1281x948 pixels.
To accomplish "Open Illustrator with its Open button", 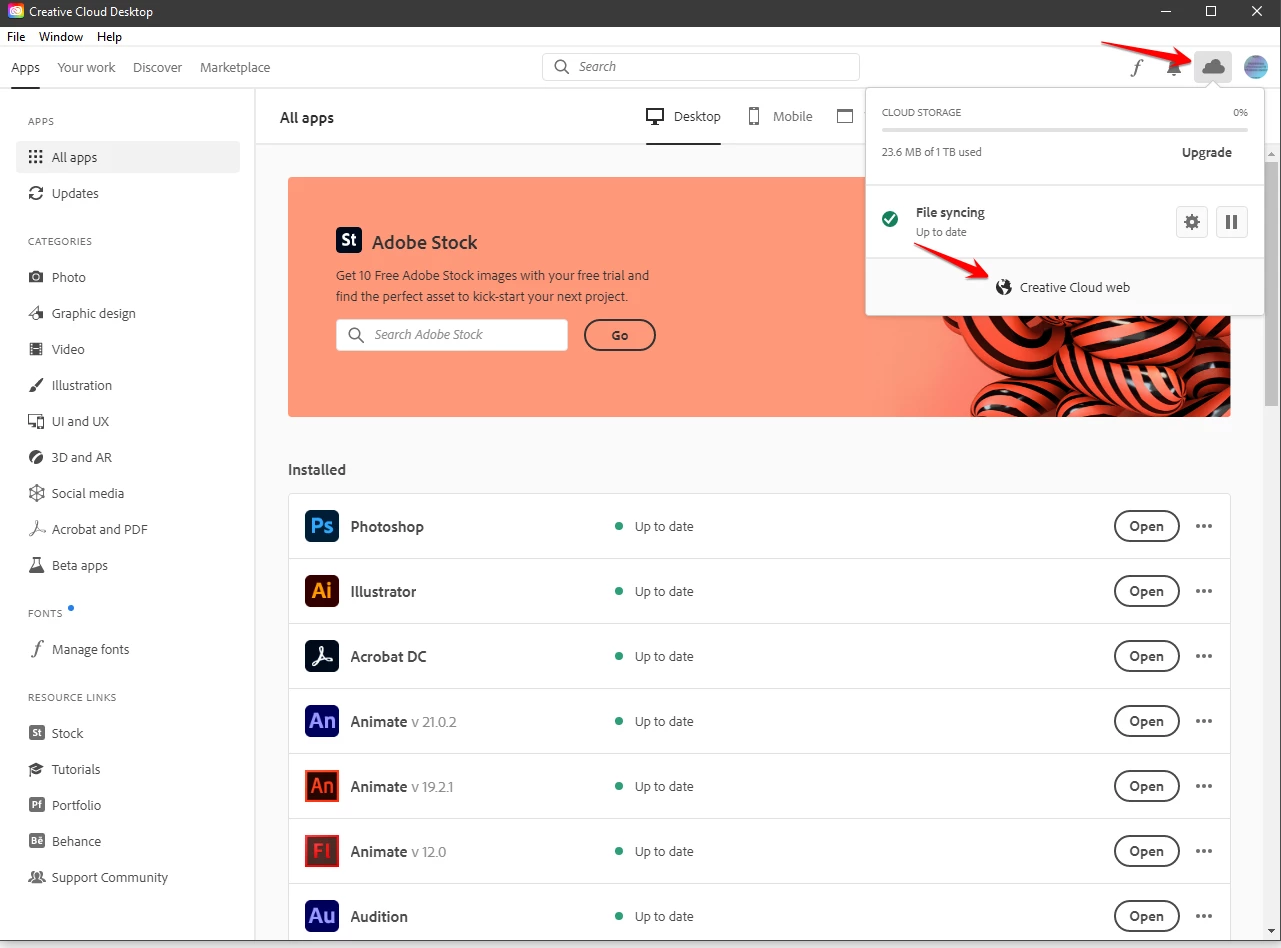I will [x=1147, y=591].
